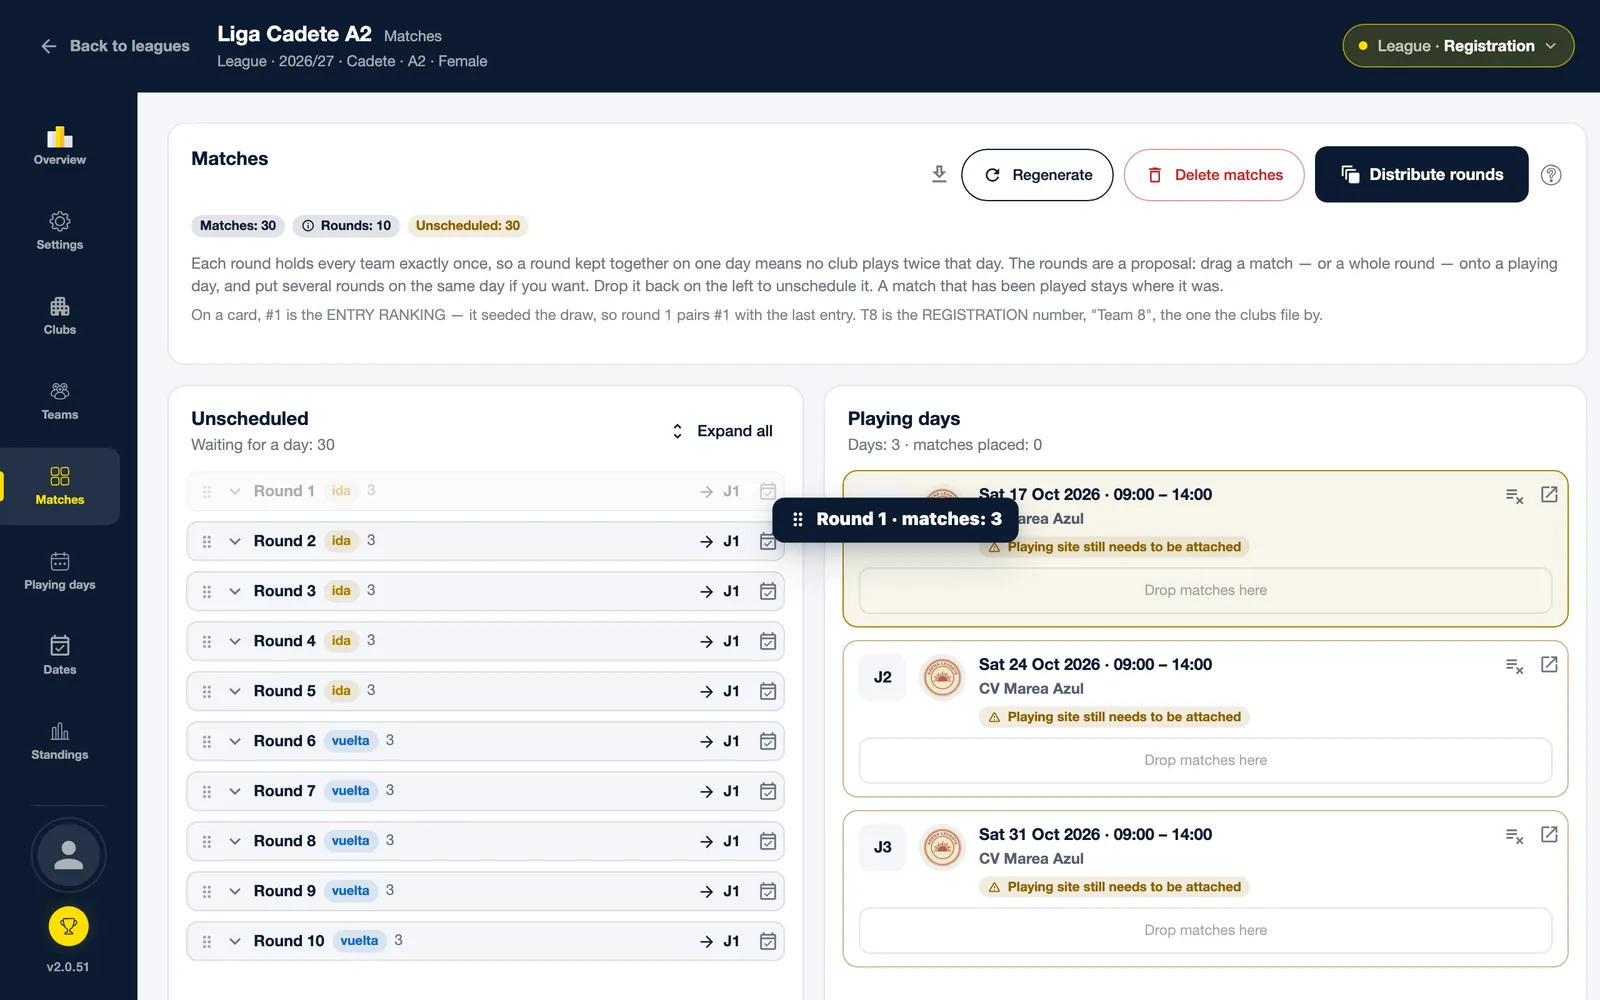
Task: Open the Overview sidebar section
Action: (60, 146)
